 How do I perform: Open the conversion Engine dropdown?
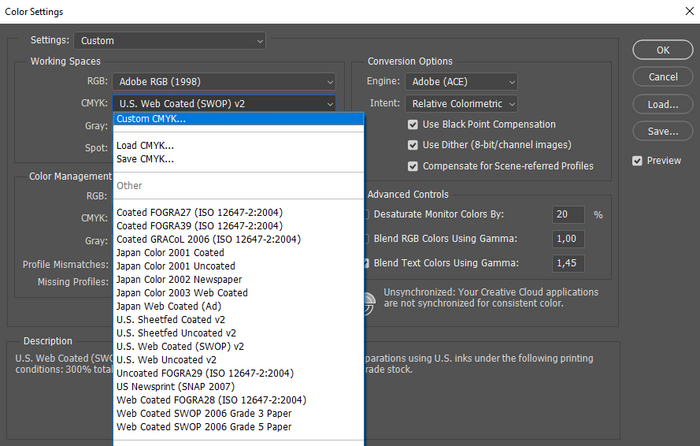[x=461, y=81]
